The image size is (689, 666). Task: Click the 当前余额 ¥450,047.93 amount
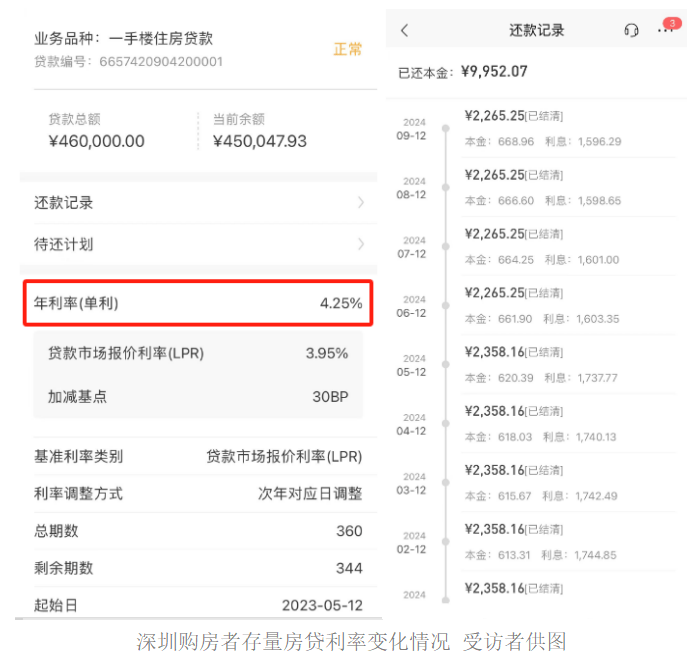coord(260,141)
